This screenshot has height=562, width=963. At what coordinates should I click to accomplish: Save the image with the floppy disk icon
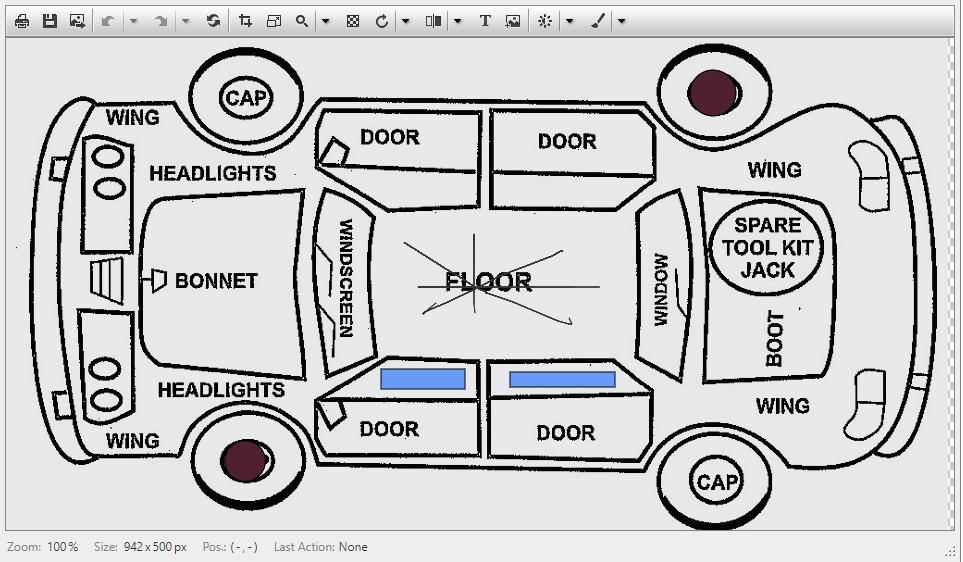pos(49,21)
